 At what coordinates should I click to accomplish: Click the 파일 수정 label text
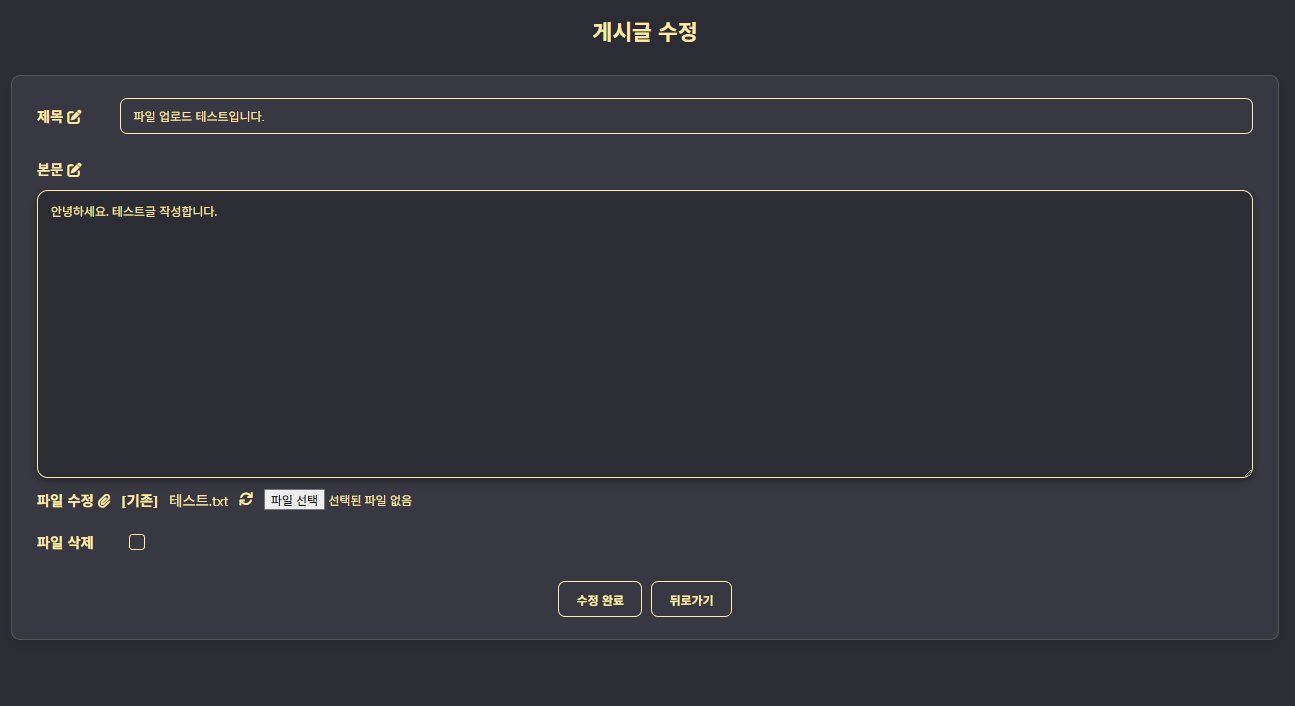tap(65, 501)
